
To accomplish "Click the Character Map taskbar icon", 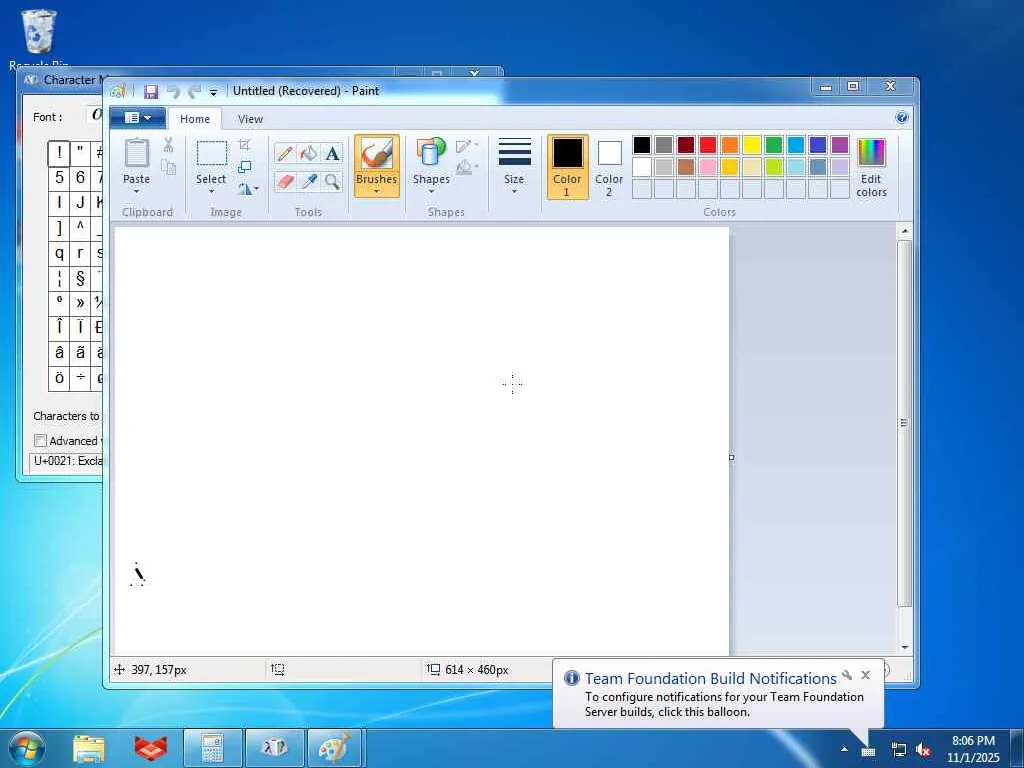I will tap(274, 748).
